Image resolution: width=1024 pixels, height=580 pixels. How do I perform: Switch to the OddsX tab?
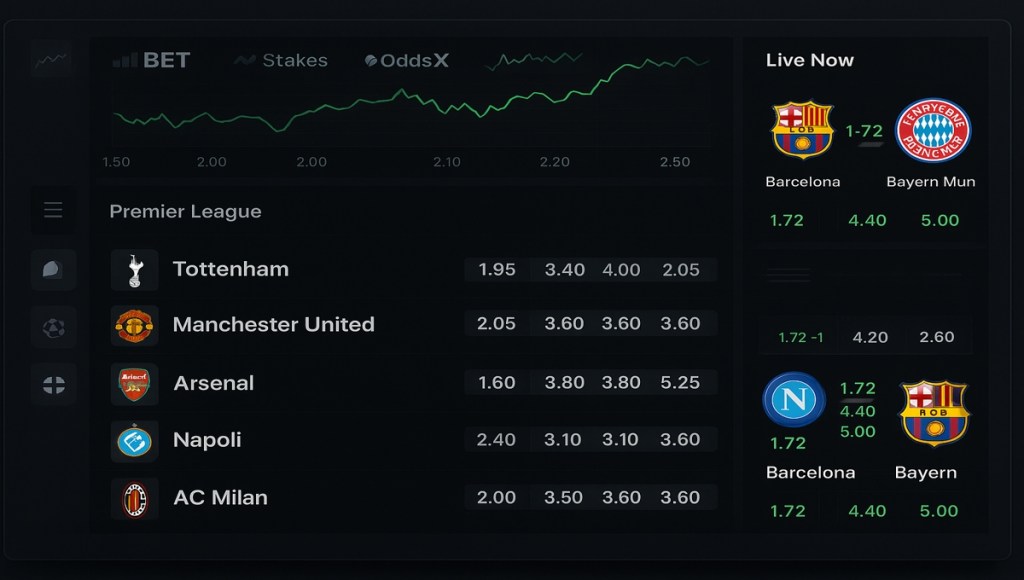click(x=406, y=60)
